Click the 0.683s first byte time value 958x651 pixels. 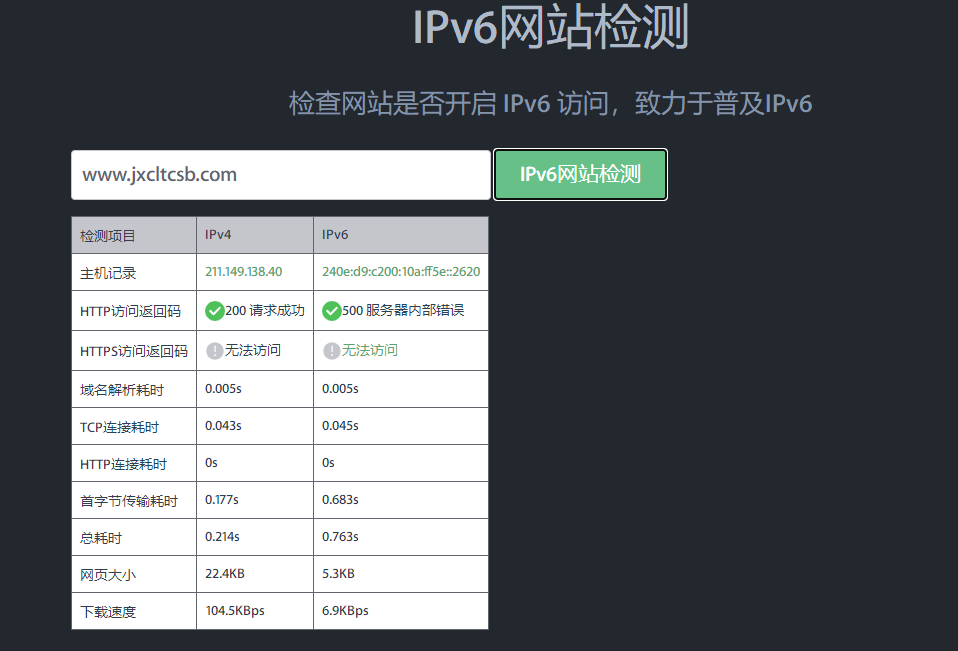point(340,500)
